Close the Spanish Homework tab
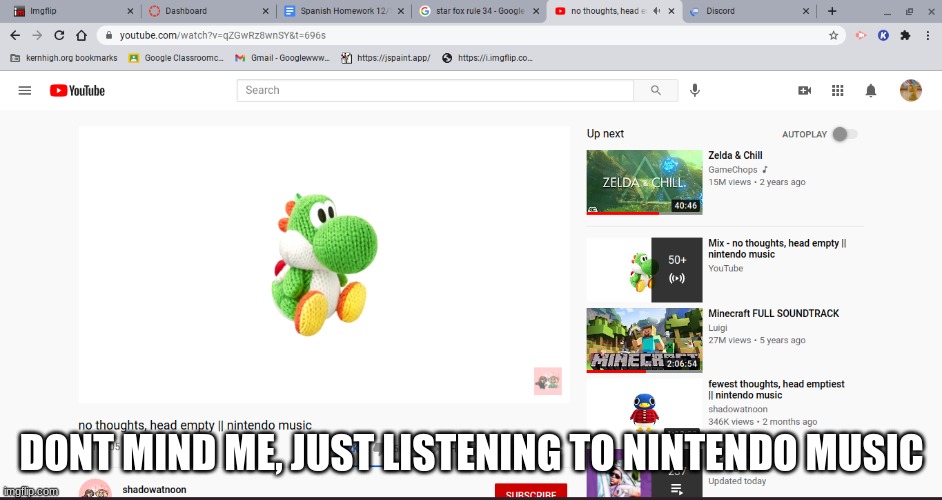This screenshot has width=942, height=500. pos(401,11)
